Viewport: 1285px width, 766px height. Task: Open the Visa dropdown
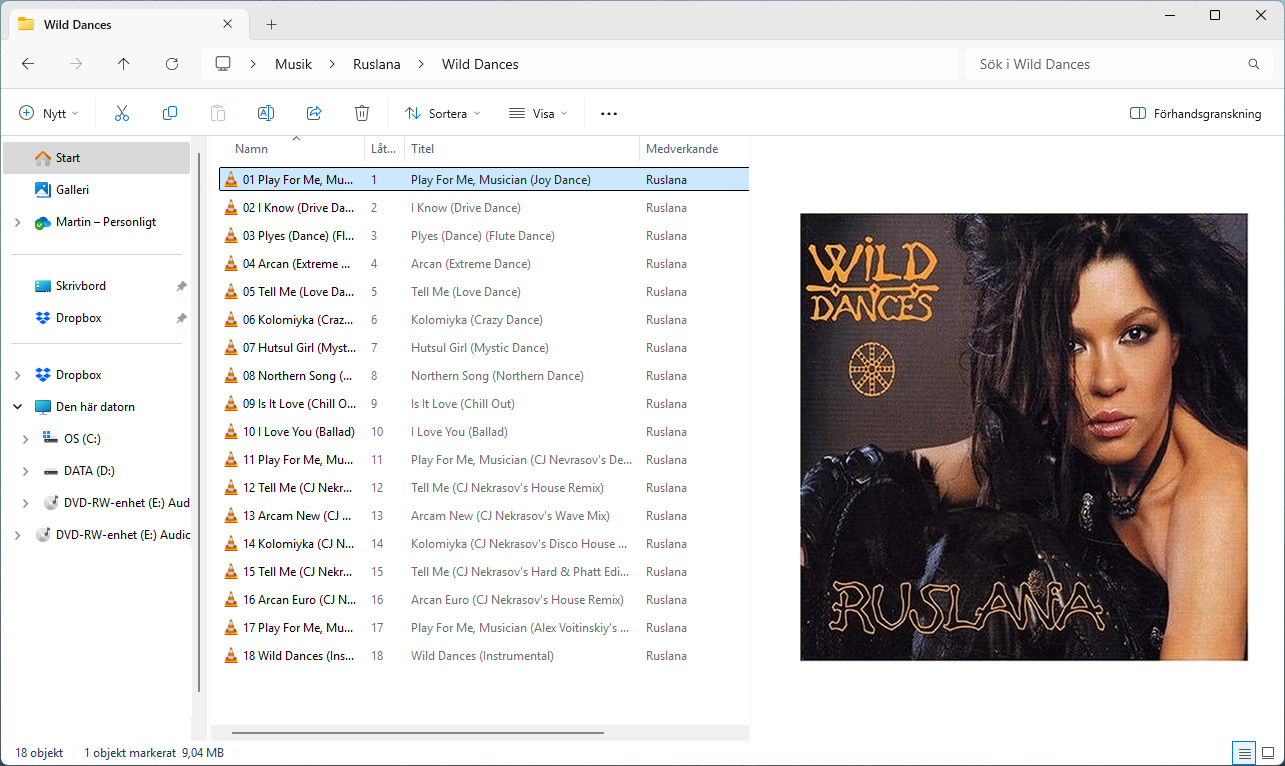pos(538,113)
